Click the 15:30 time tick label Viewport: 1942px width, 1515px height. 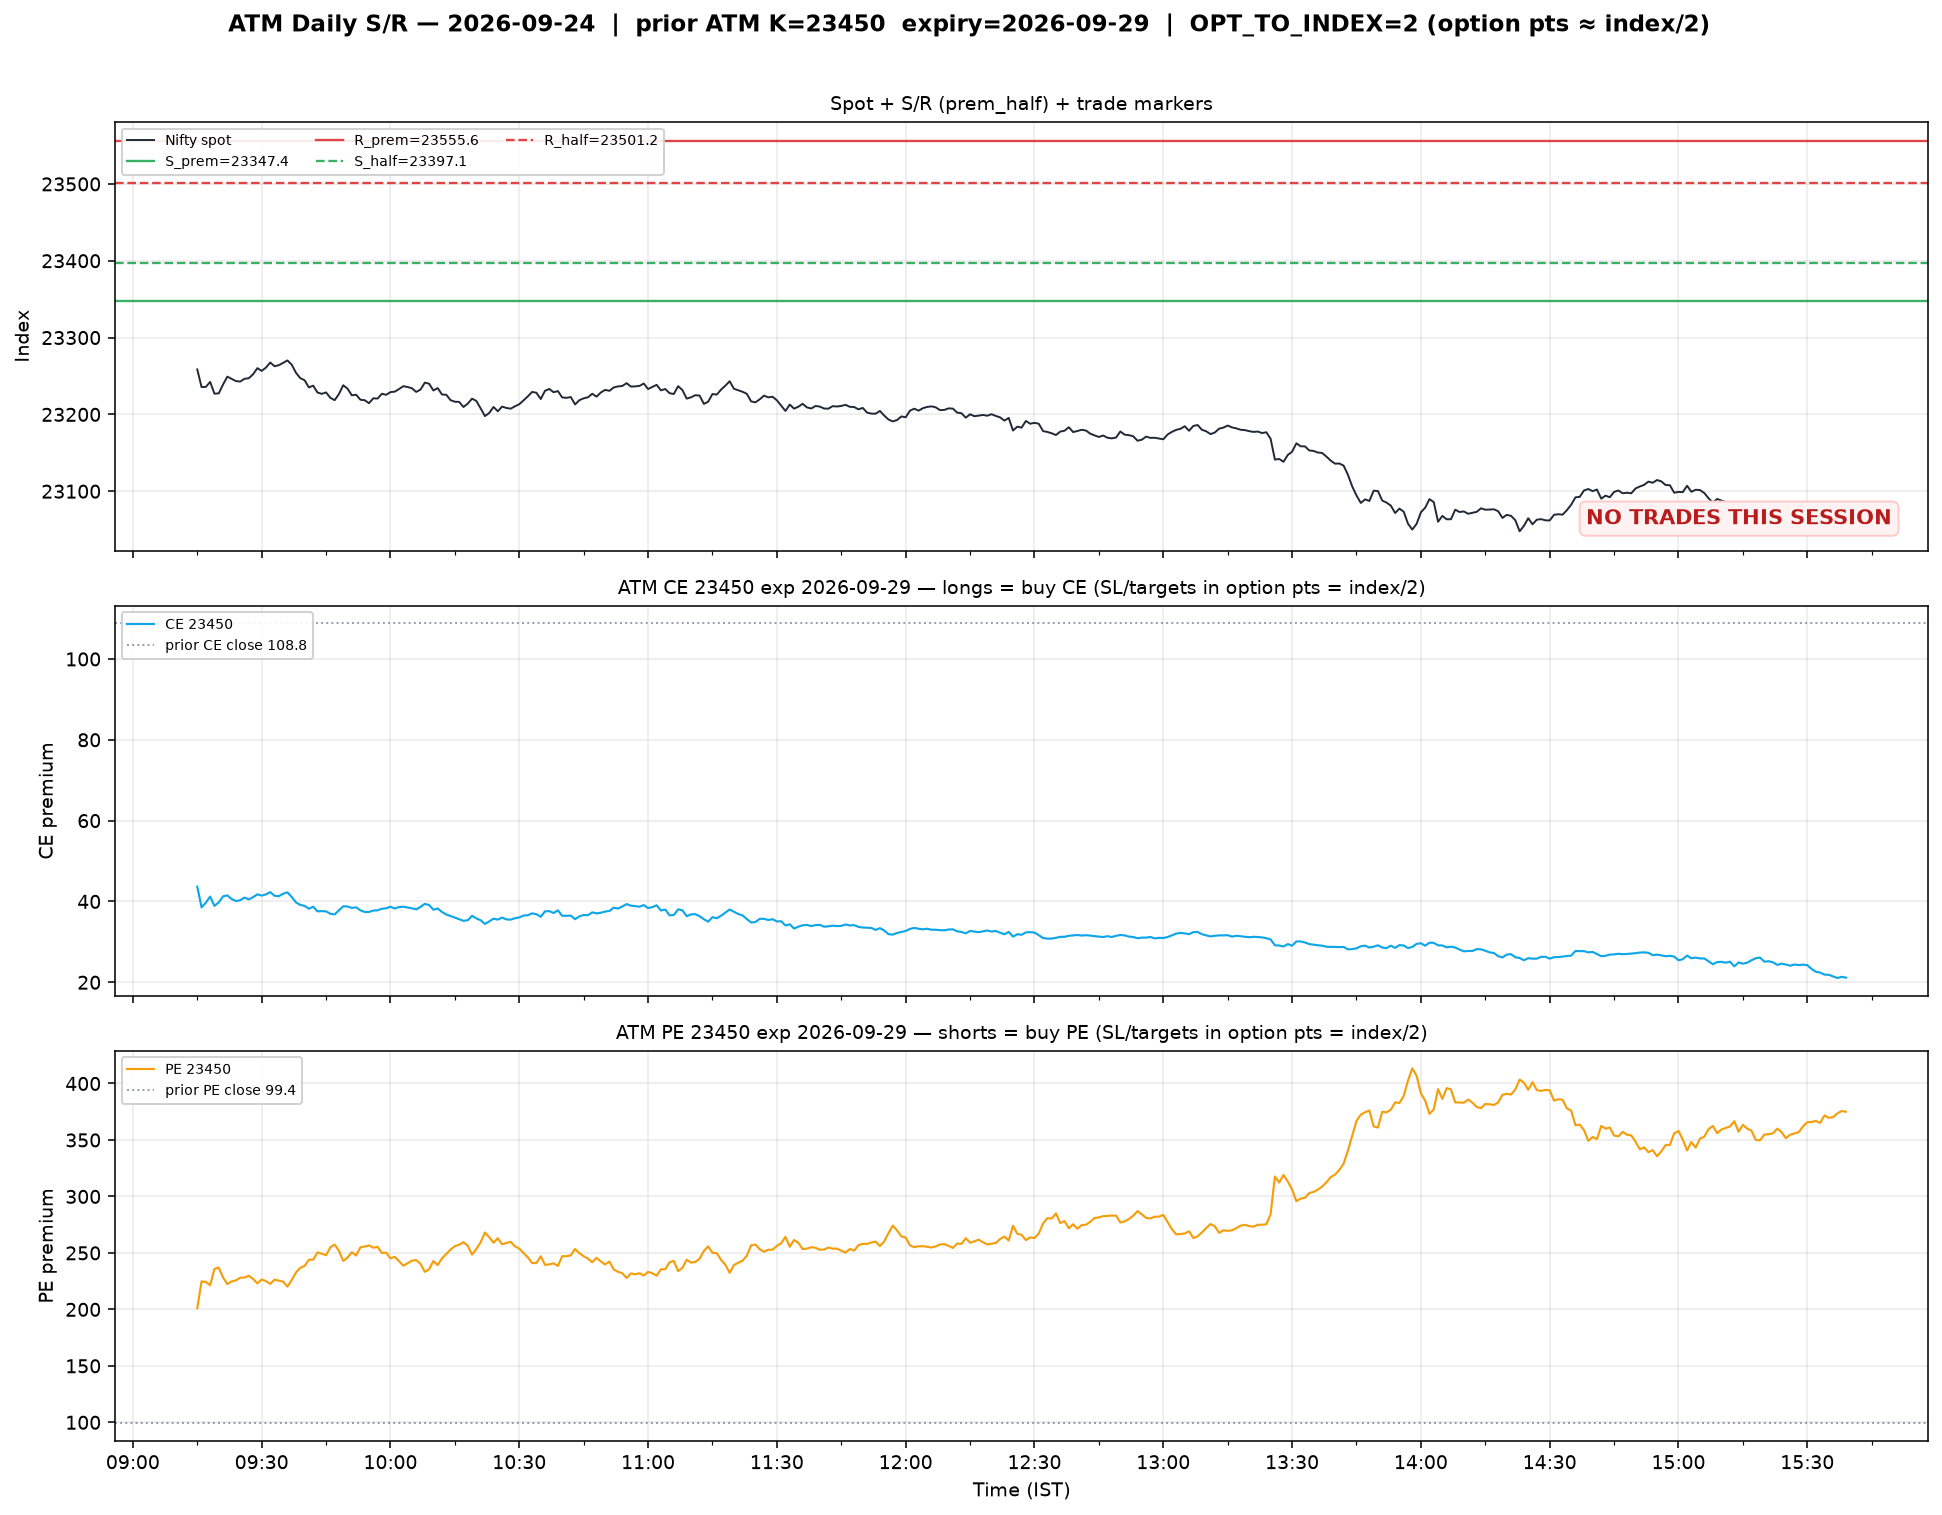1807,1462
